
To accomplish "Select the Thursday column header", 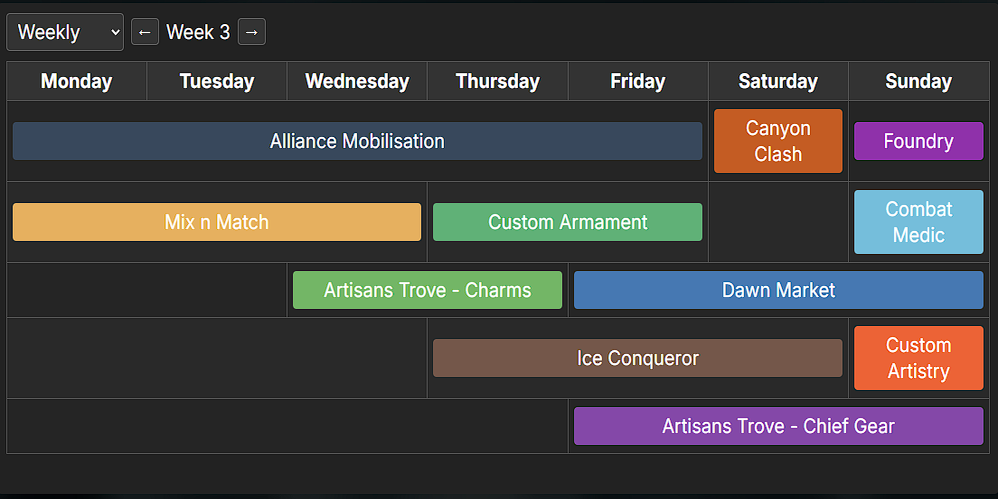I will coord(497,81).
